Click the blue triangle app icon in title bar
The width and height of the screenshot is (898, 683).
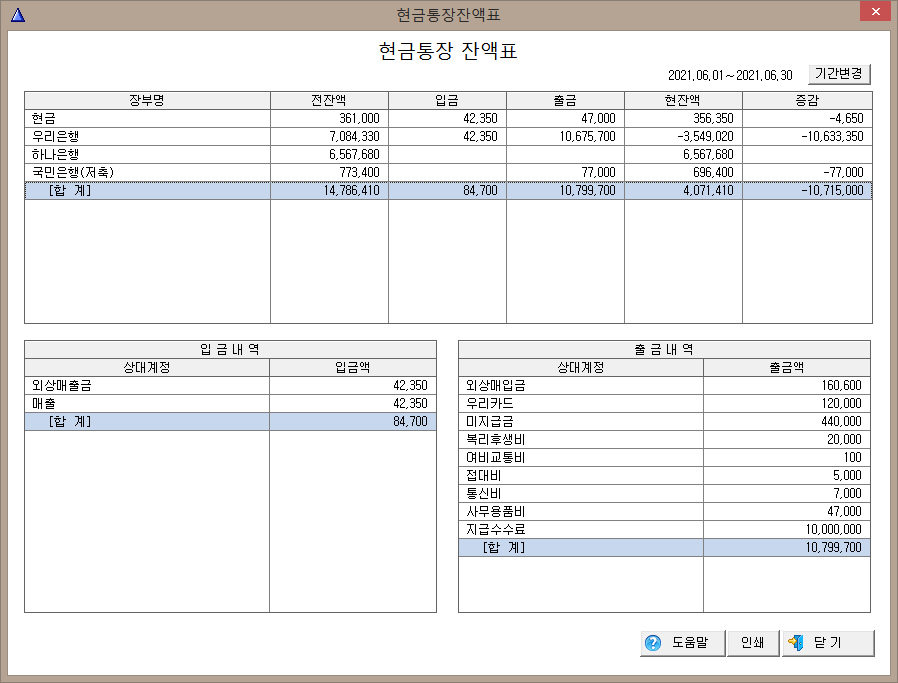coord(18,14)
